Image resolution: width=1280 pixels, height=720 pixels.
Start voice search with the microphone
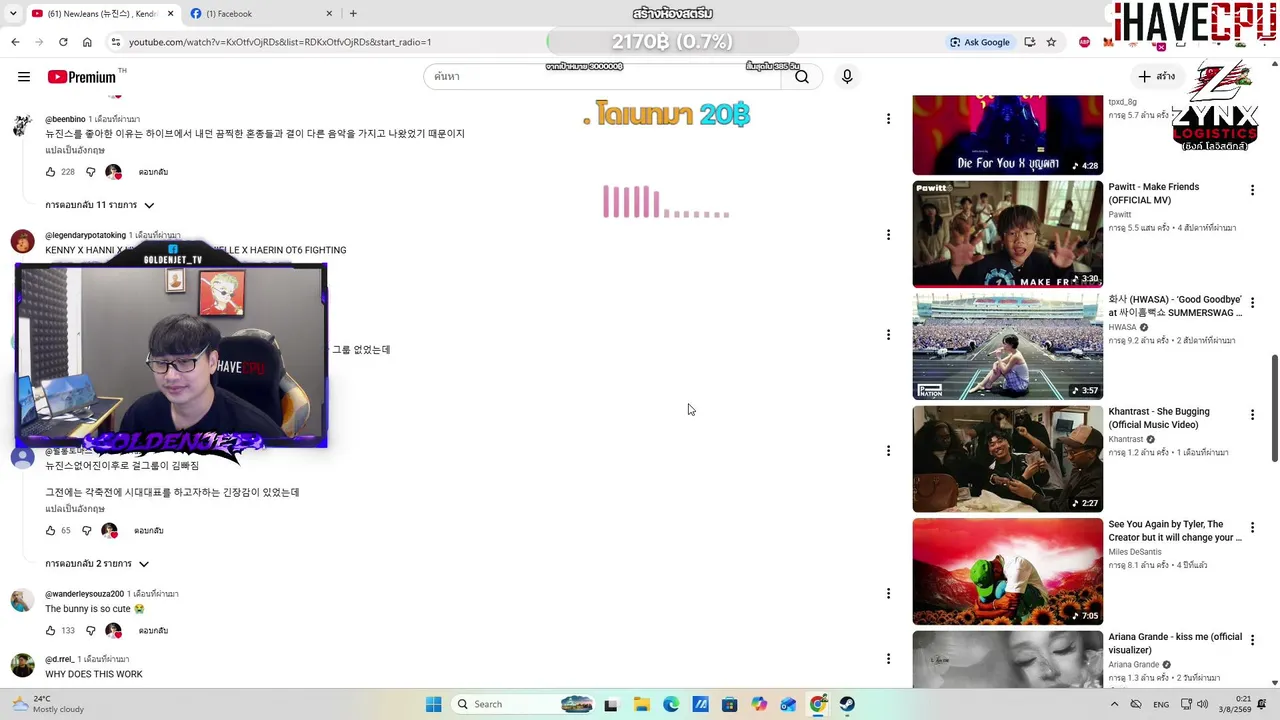pos(847,77)
